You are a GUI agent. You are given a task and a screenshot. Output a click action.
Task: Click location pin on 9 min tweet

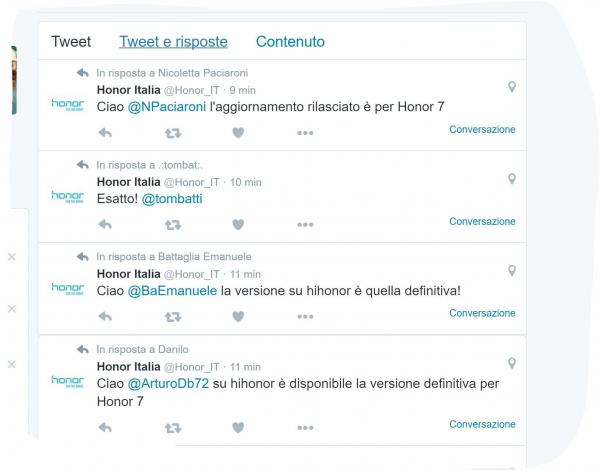click(512, 87)
